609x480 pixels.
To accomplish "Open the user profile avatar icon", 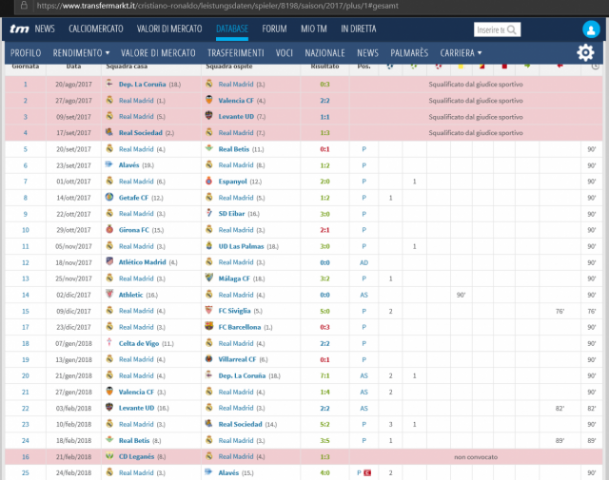I will (591, 30).
